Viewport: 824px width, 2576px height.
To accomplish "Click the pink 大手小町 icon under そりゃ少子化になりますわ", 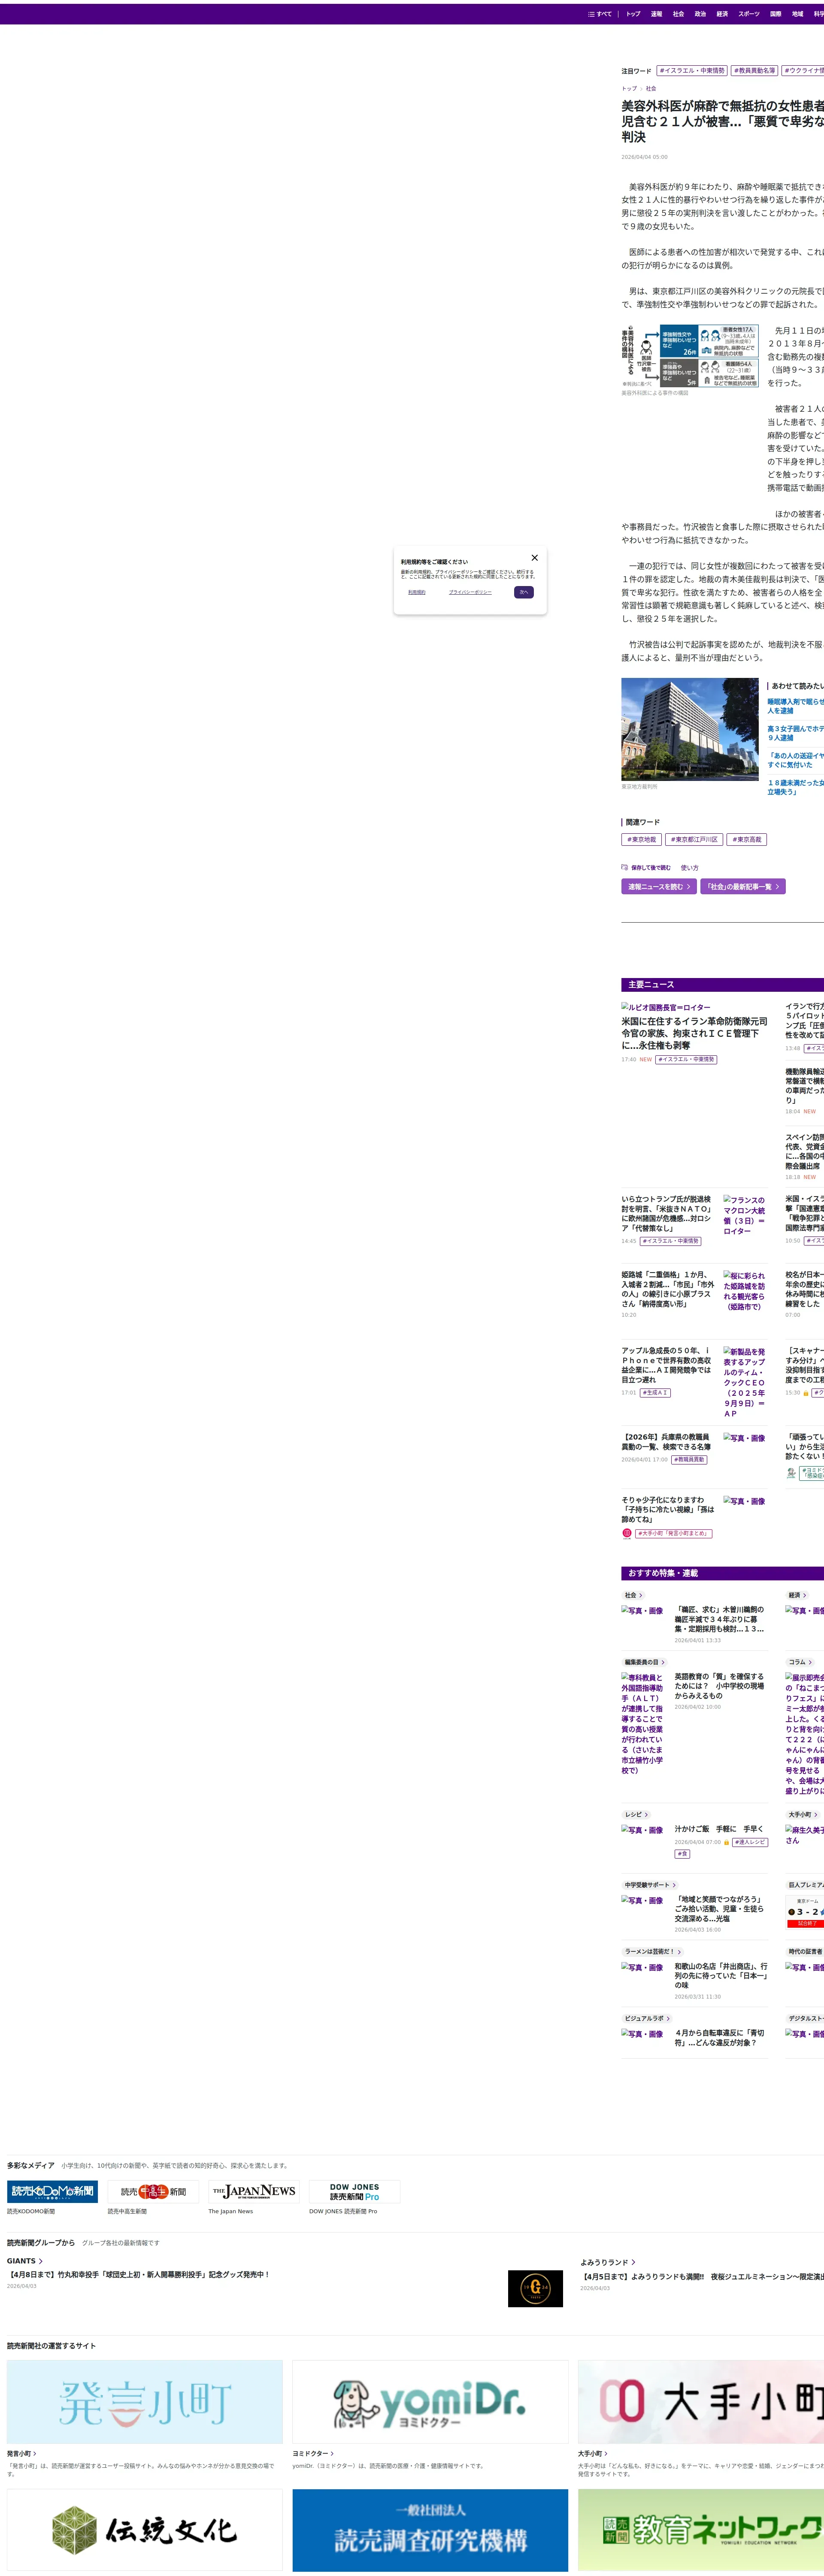I will tap(627, 1533).
